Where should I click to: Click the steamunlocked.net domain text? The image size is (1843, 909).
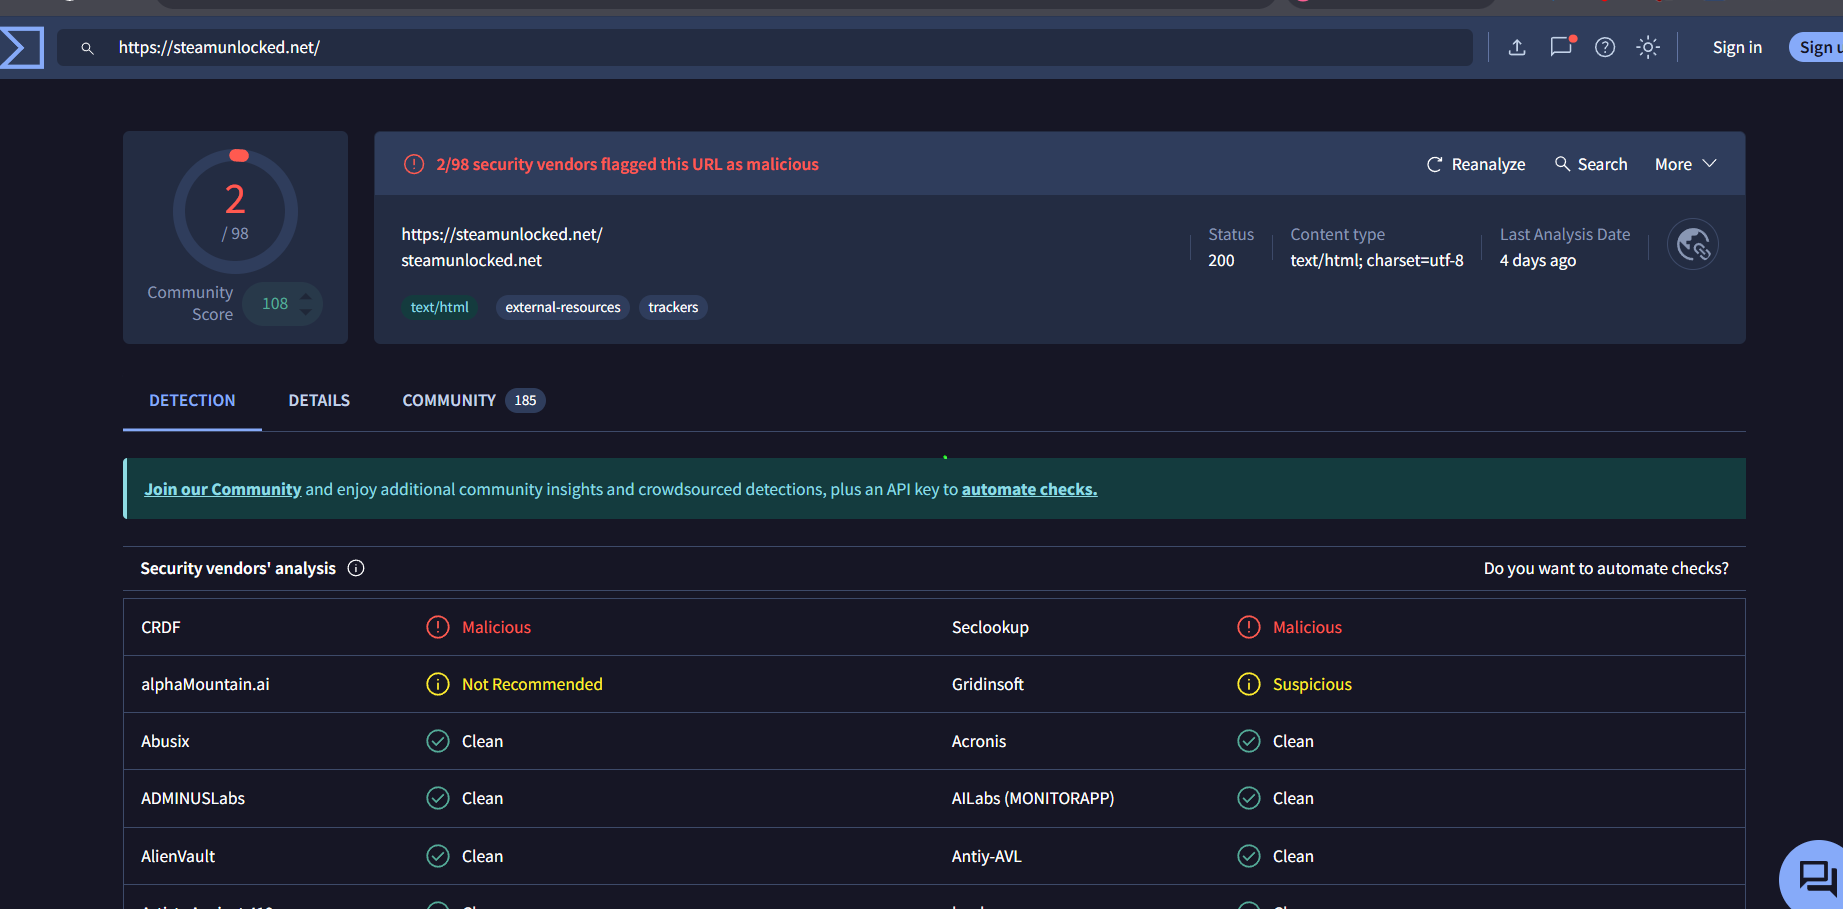coord(472,260)
